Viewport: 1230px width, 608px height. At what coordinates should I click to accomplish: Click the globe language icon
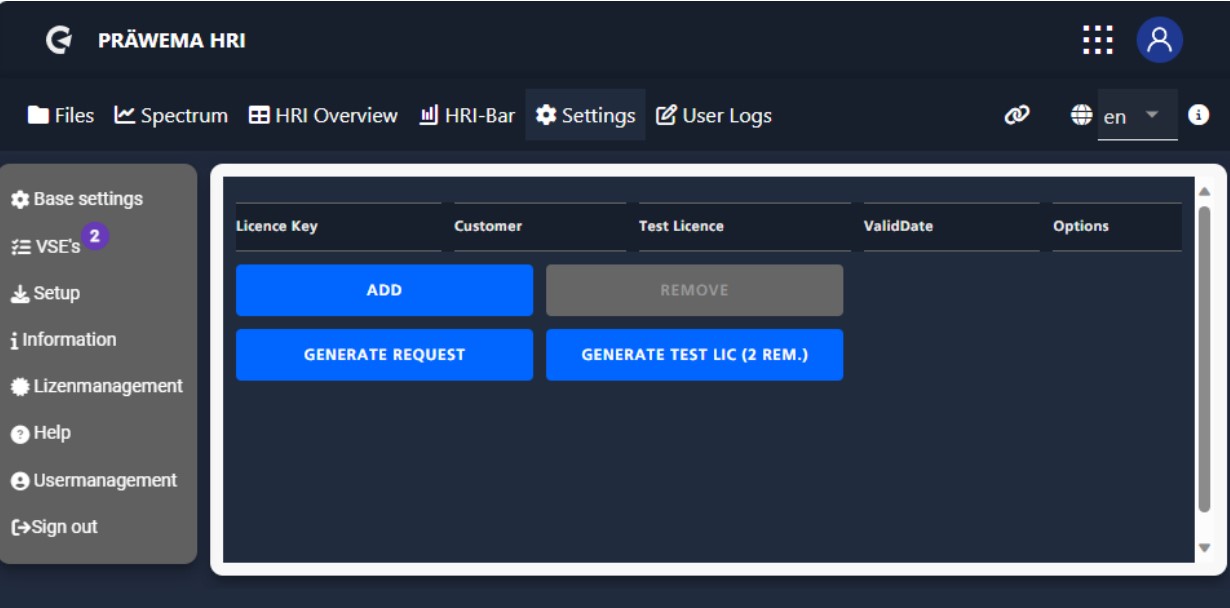[x=1081, y=116]
